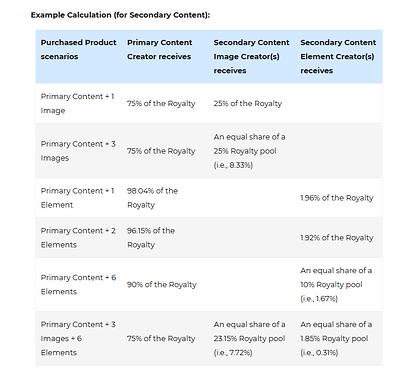Click the '25% Royalty pool (i.e., 8.33%)' cell

point(249,151)
